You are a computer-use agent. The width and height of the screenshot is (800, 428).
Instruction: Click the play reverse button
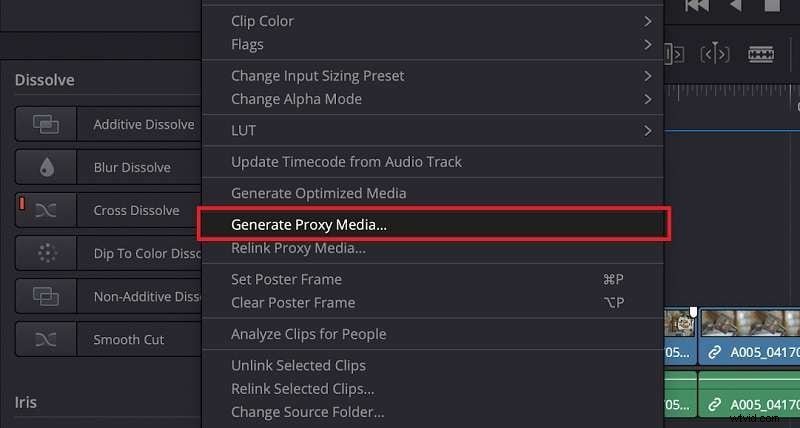[x=736, y=6]
